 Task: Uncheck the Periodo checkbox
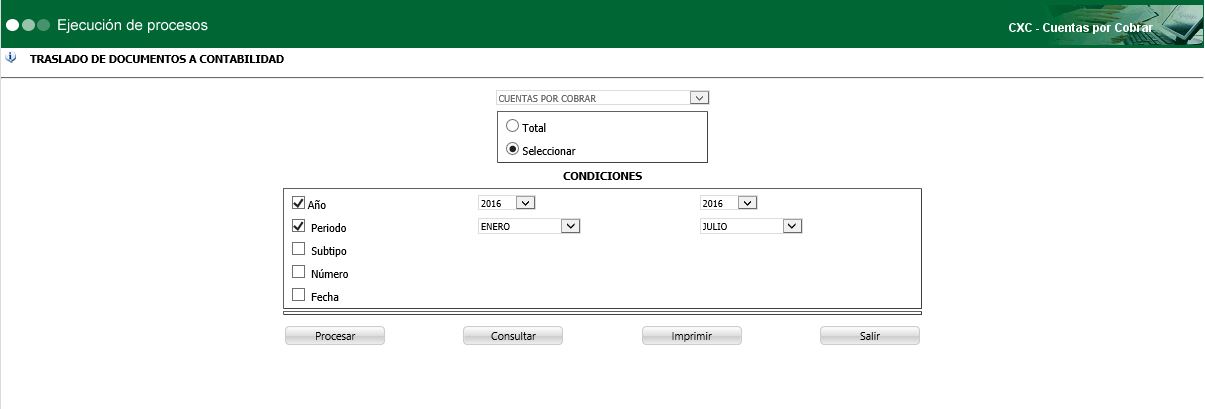point(298,226)
